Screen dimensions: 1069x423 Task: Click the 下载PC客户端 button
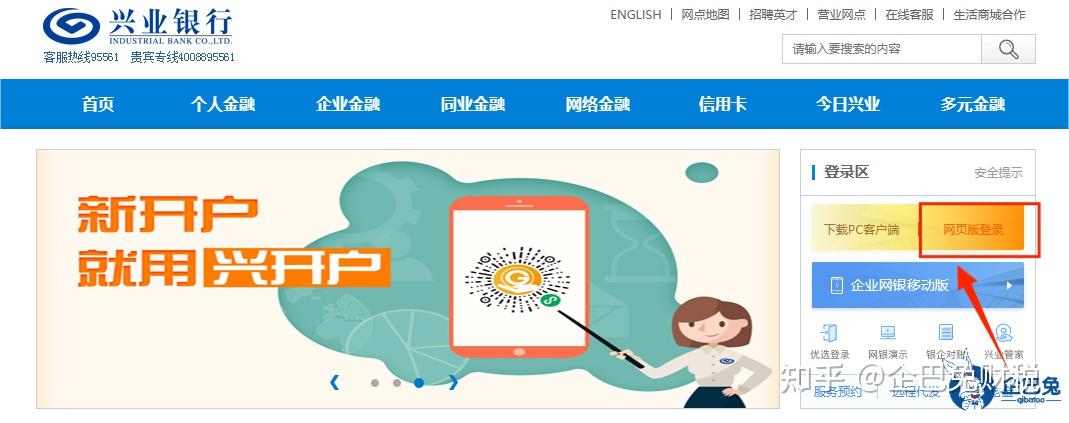[862, 230]
